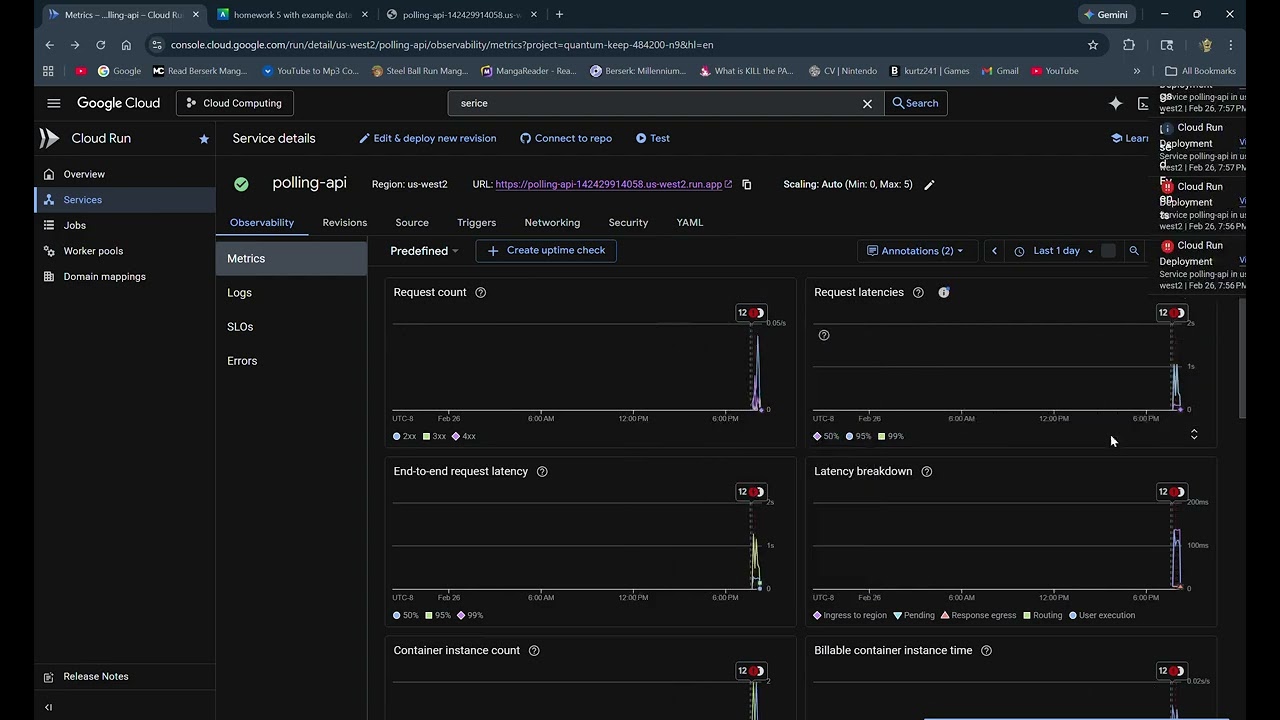Click the Search button
This screenshot has height=720, width=1280.
915,103
